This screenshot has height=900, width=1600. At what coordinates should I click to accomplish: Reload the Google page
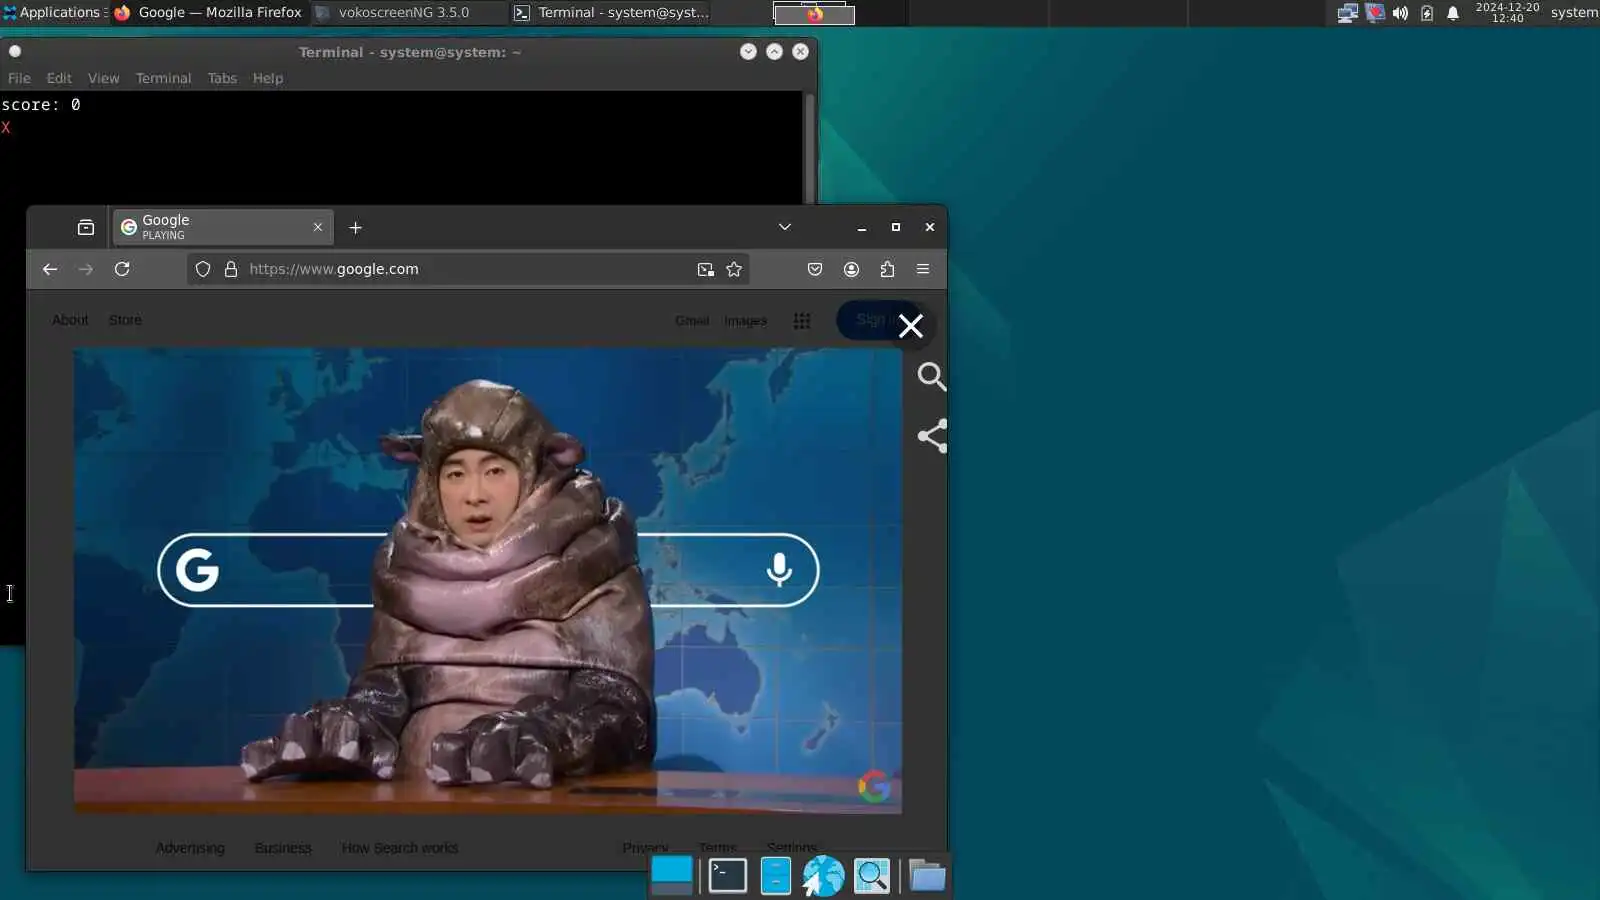tap(122, 269)
